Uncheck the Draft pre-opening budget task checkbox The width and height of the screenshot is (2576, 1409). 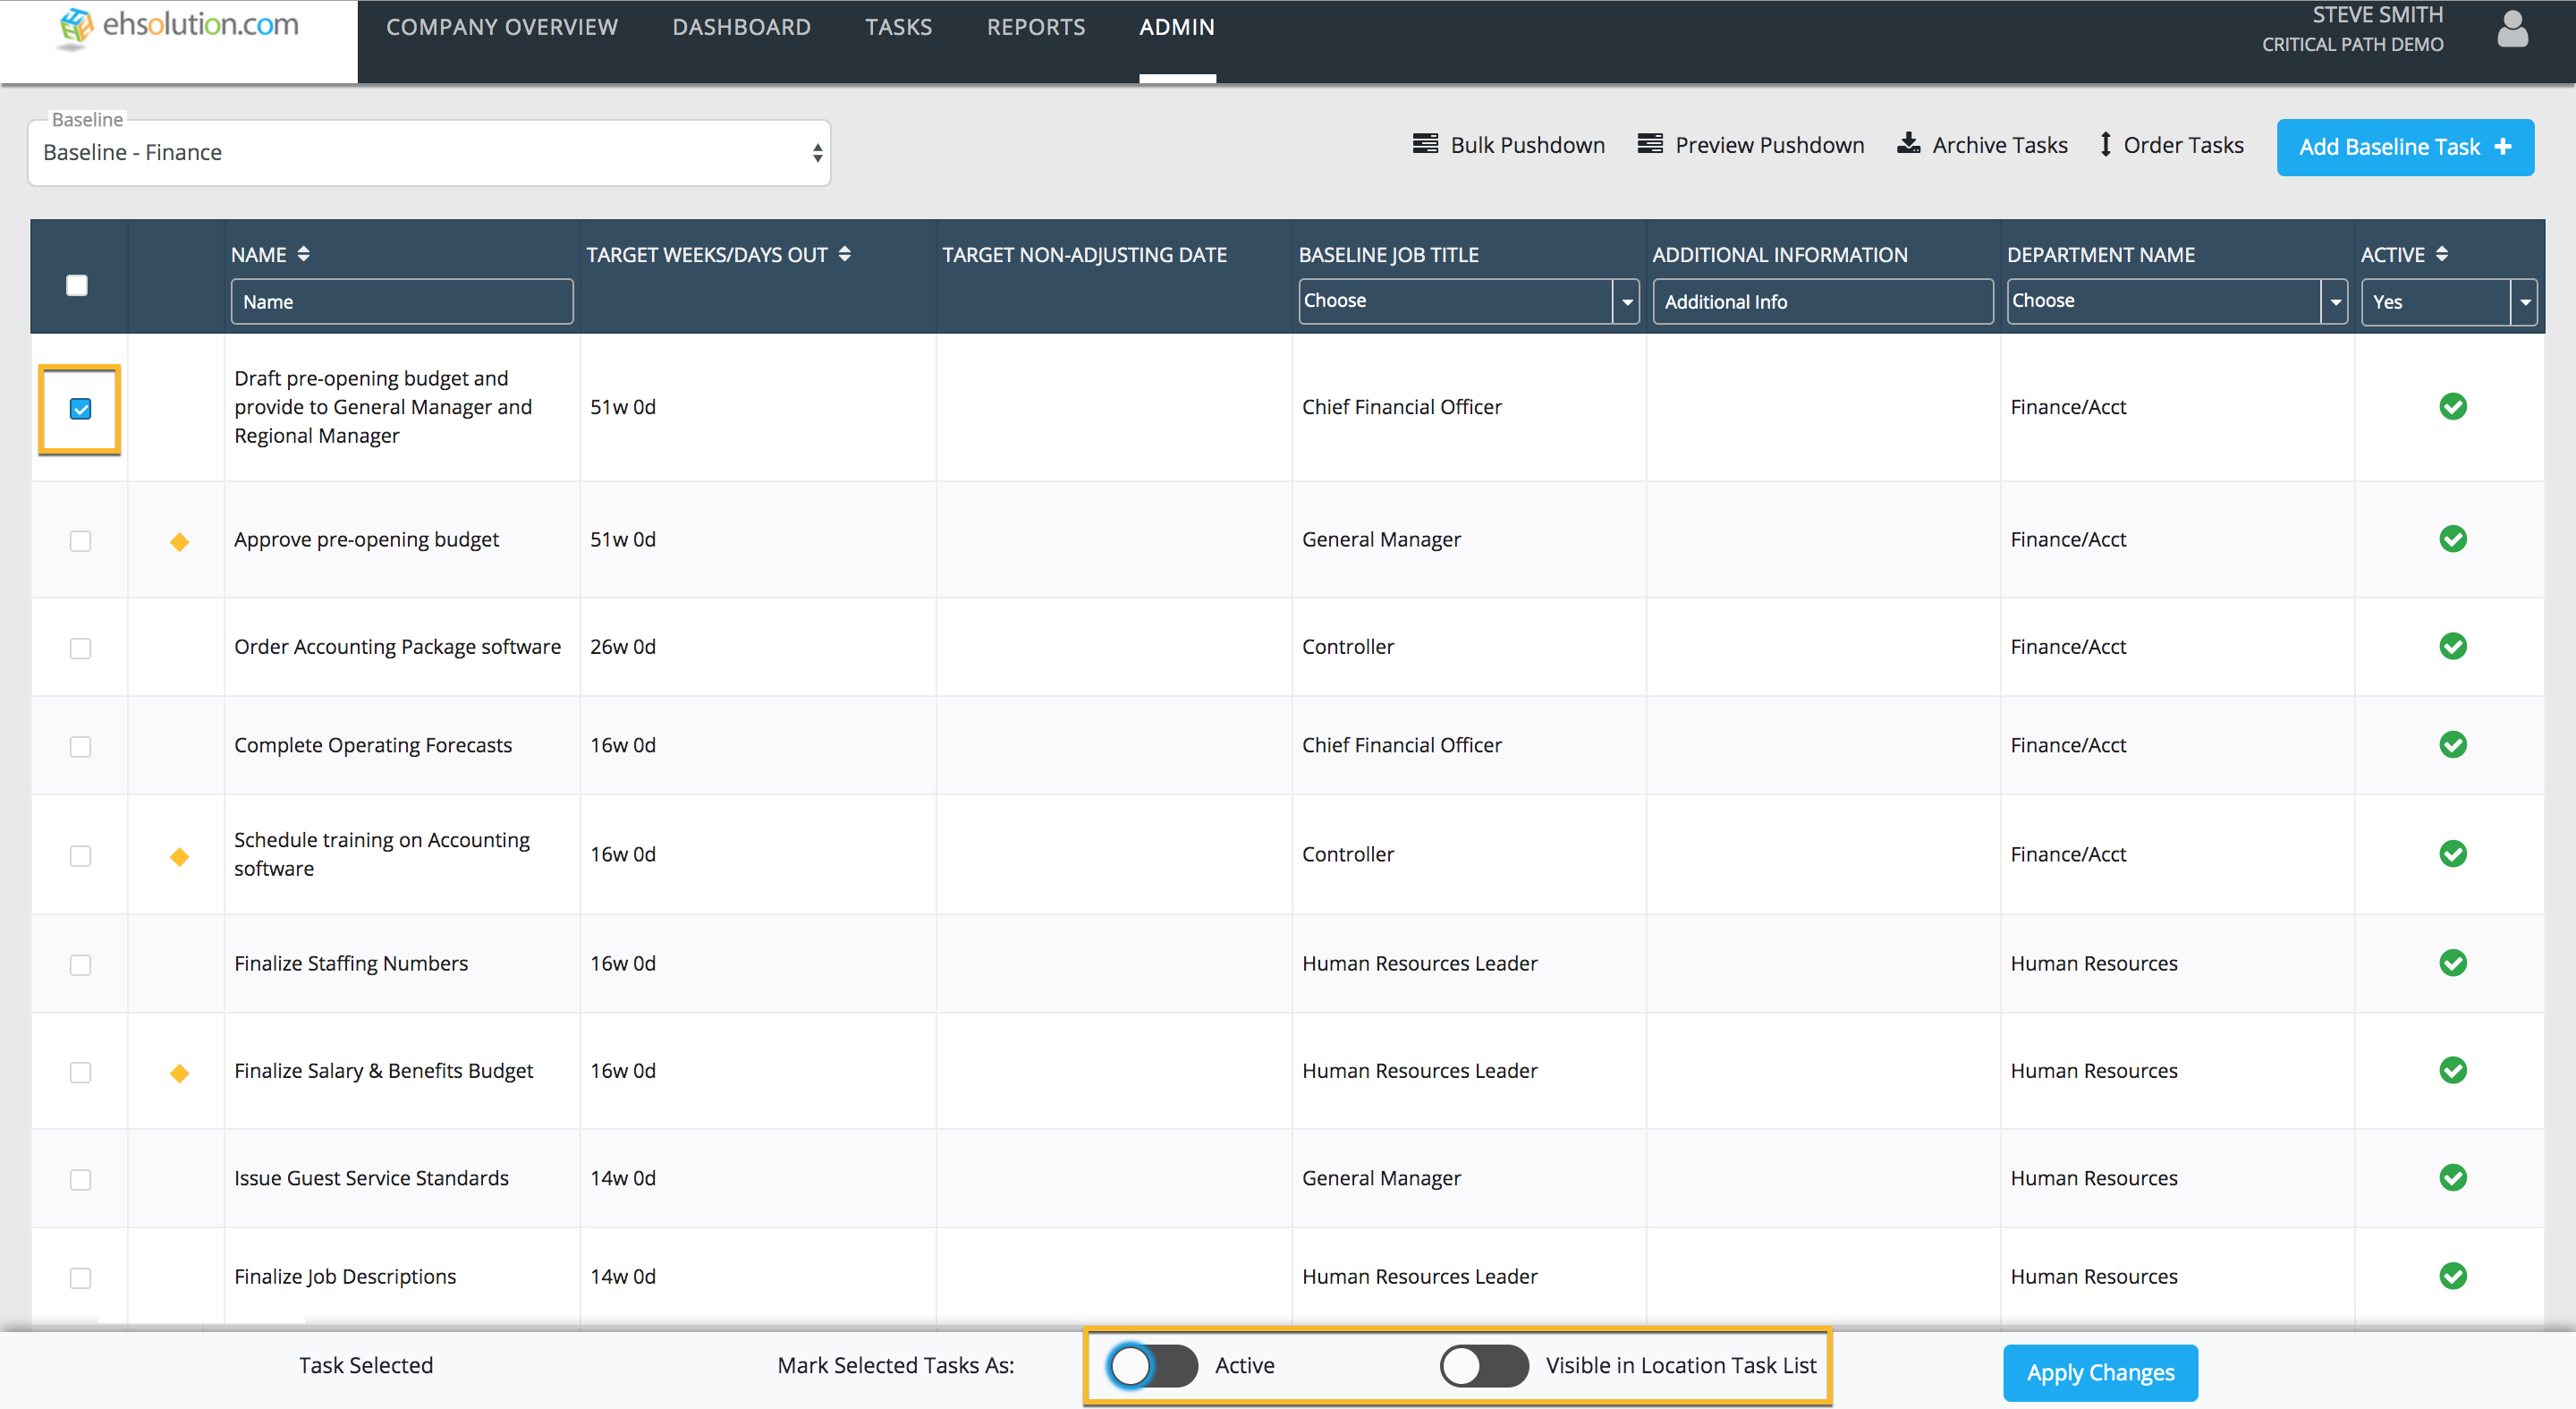[80, 409]
